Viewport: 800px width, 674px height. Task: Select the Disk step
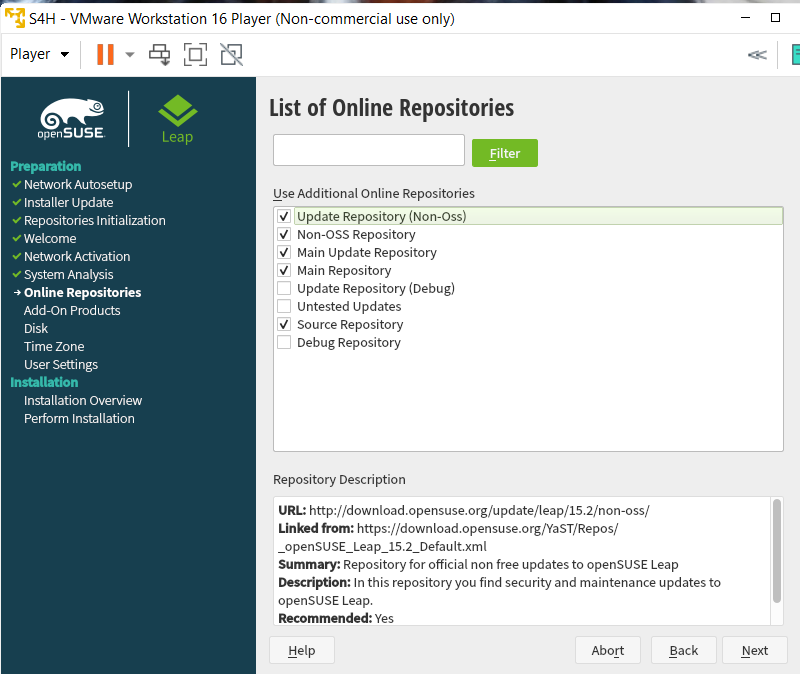click(x=36, y=328)
